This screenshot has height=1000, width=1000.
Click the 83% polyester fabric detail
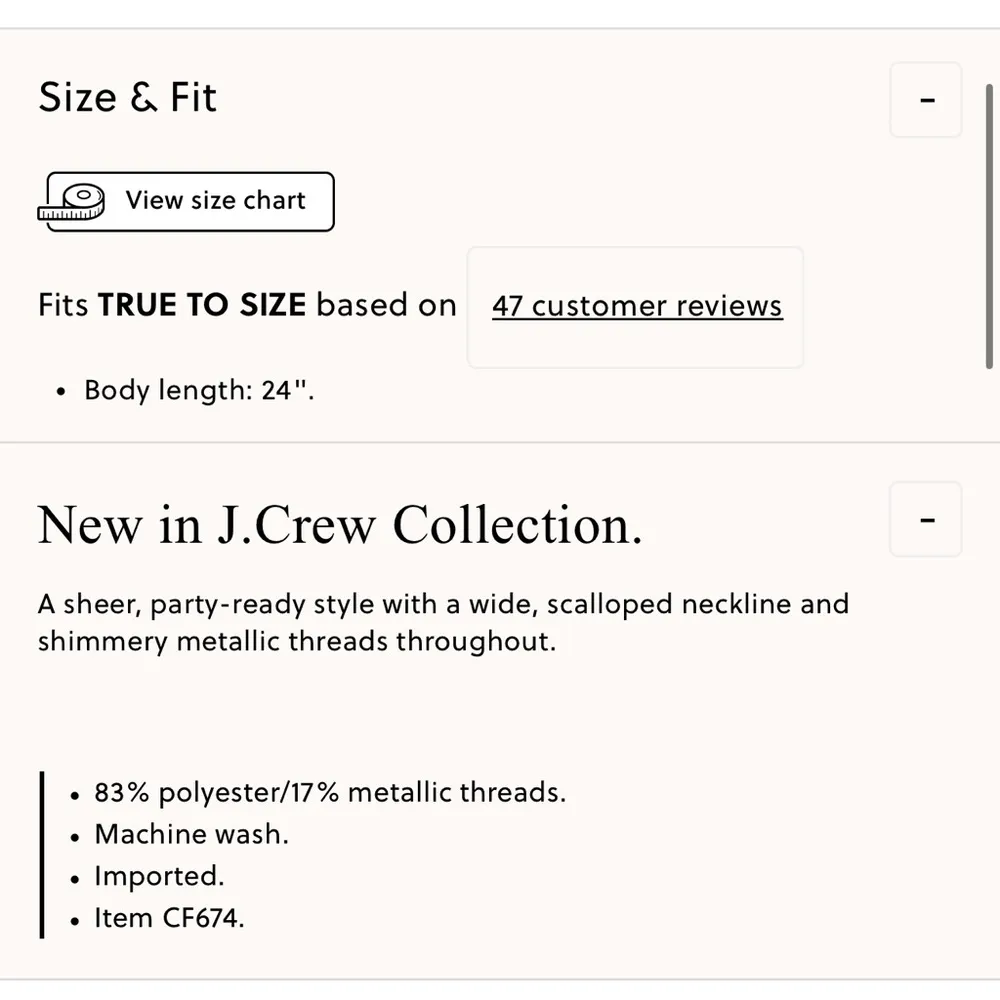pyautogui.click(x=329, y=792)
